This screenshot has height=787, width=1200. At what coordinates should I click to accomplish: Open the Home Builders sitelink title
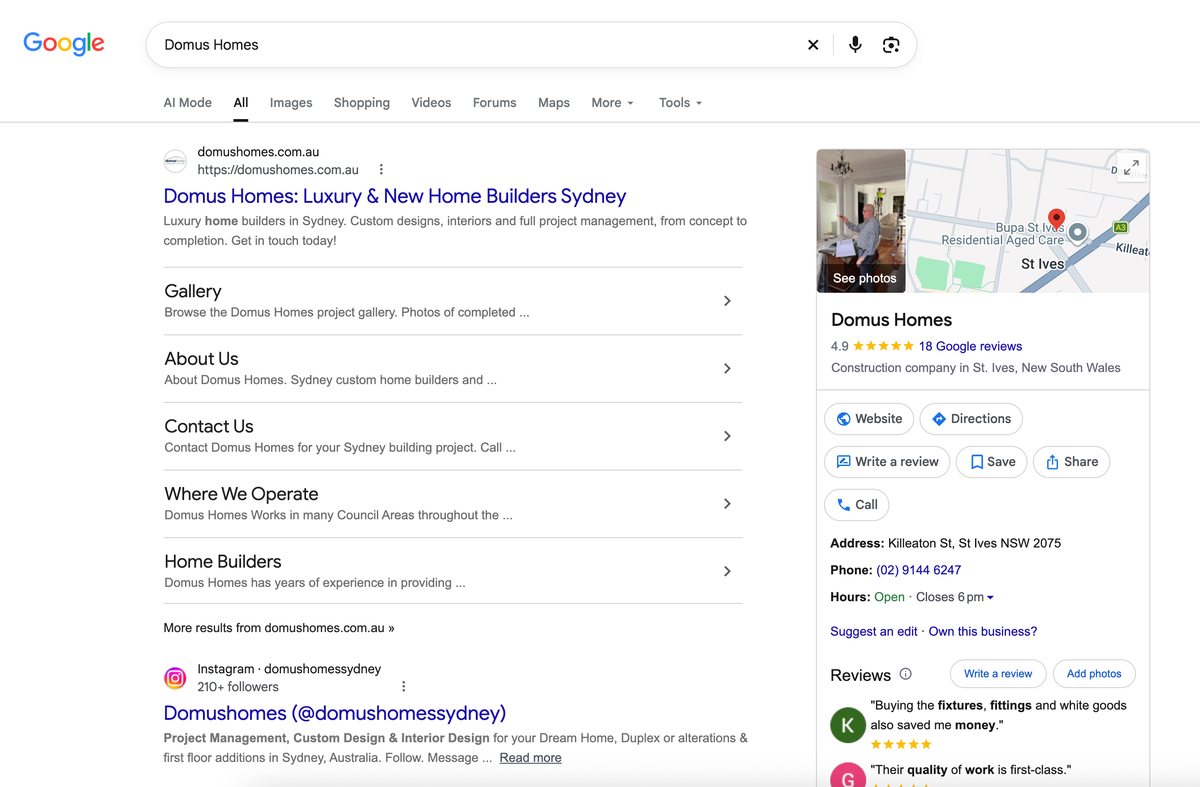pos(223,561)
